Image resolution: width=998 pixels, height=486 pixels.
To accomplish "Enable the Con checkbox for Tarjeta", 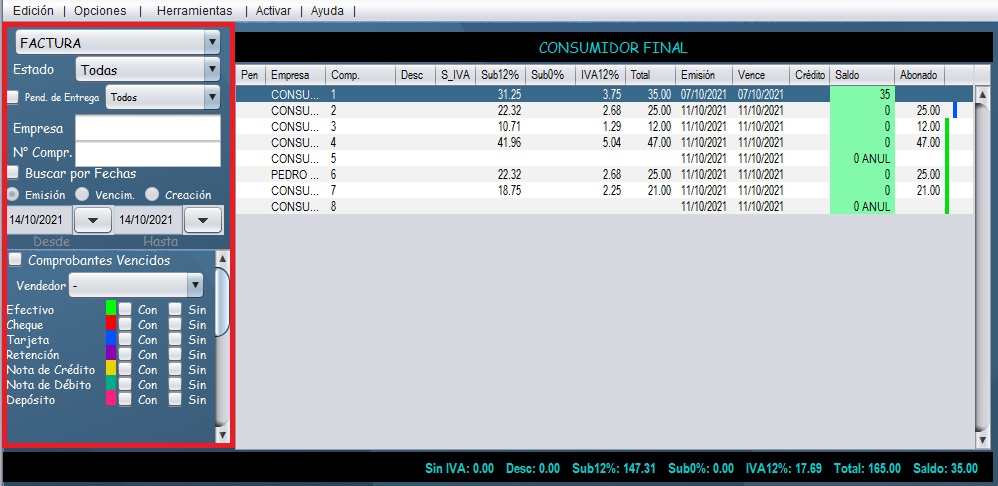I will [125, 340].
